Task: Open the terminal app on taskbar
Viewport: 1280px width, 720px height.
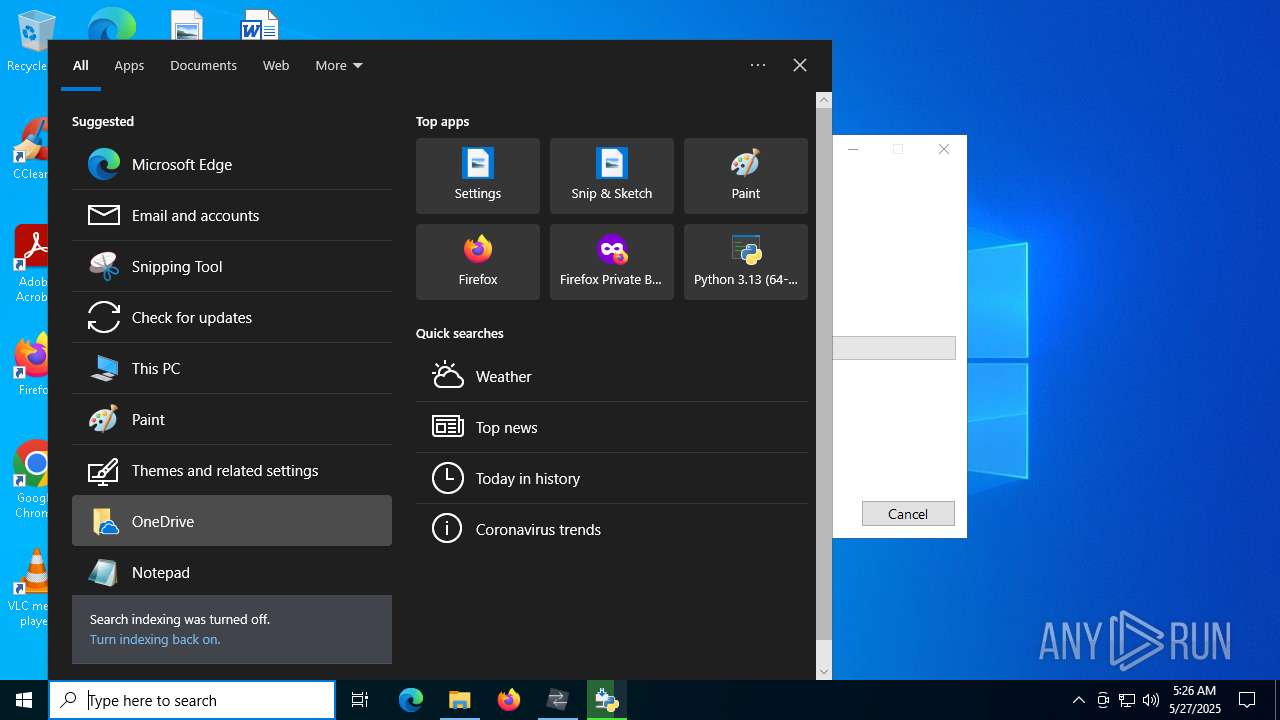Action: [x=557, y=700]
